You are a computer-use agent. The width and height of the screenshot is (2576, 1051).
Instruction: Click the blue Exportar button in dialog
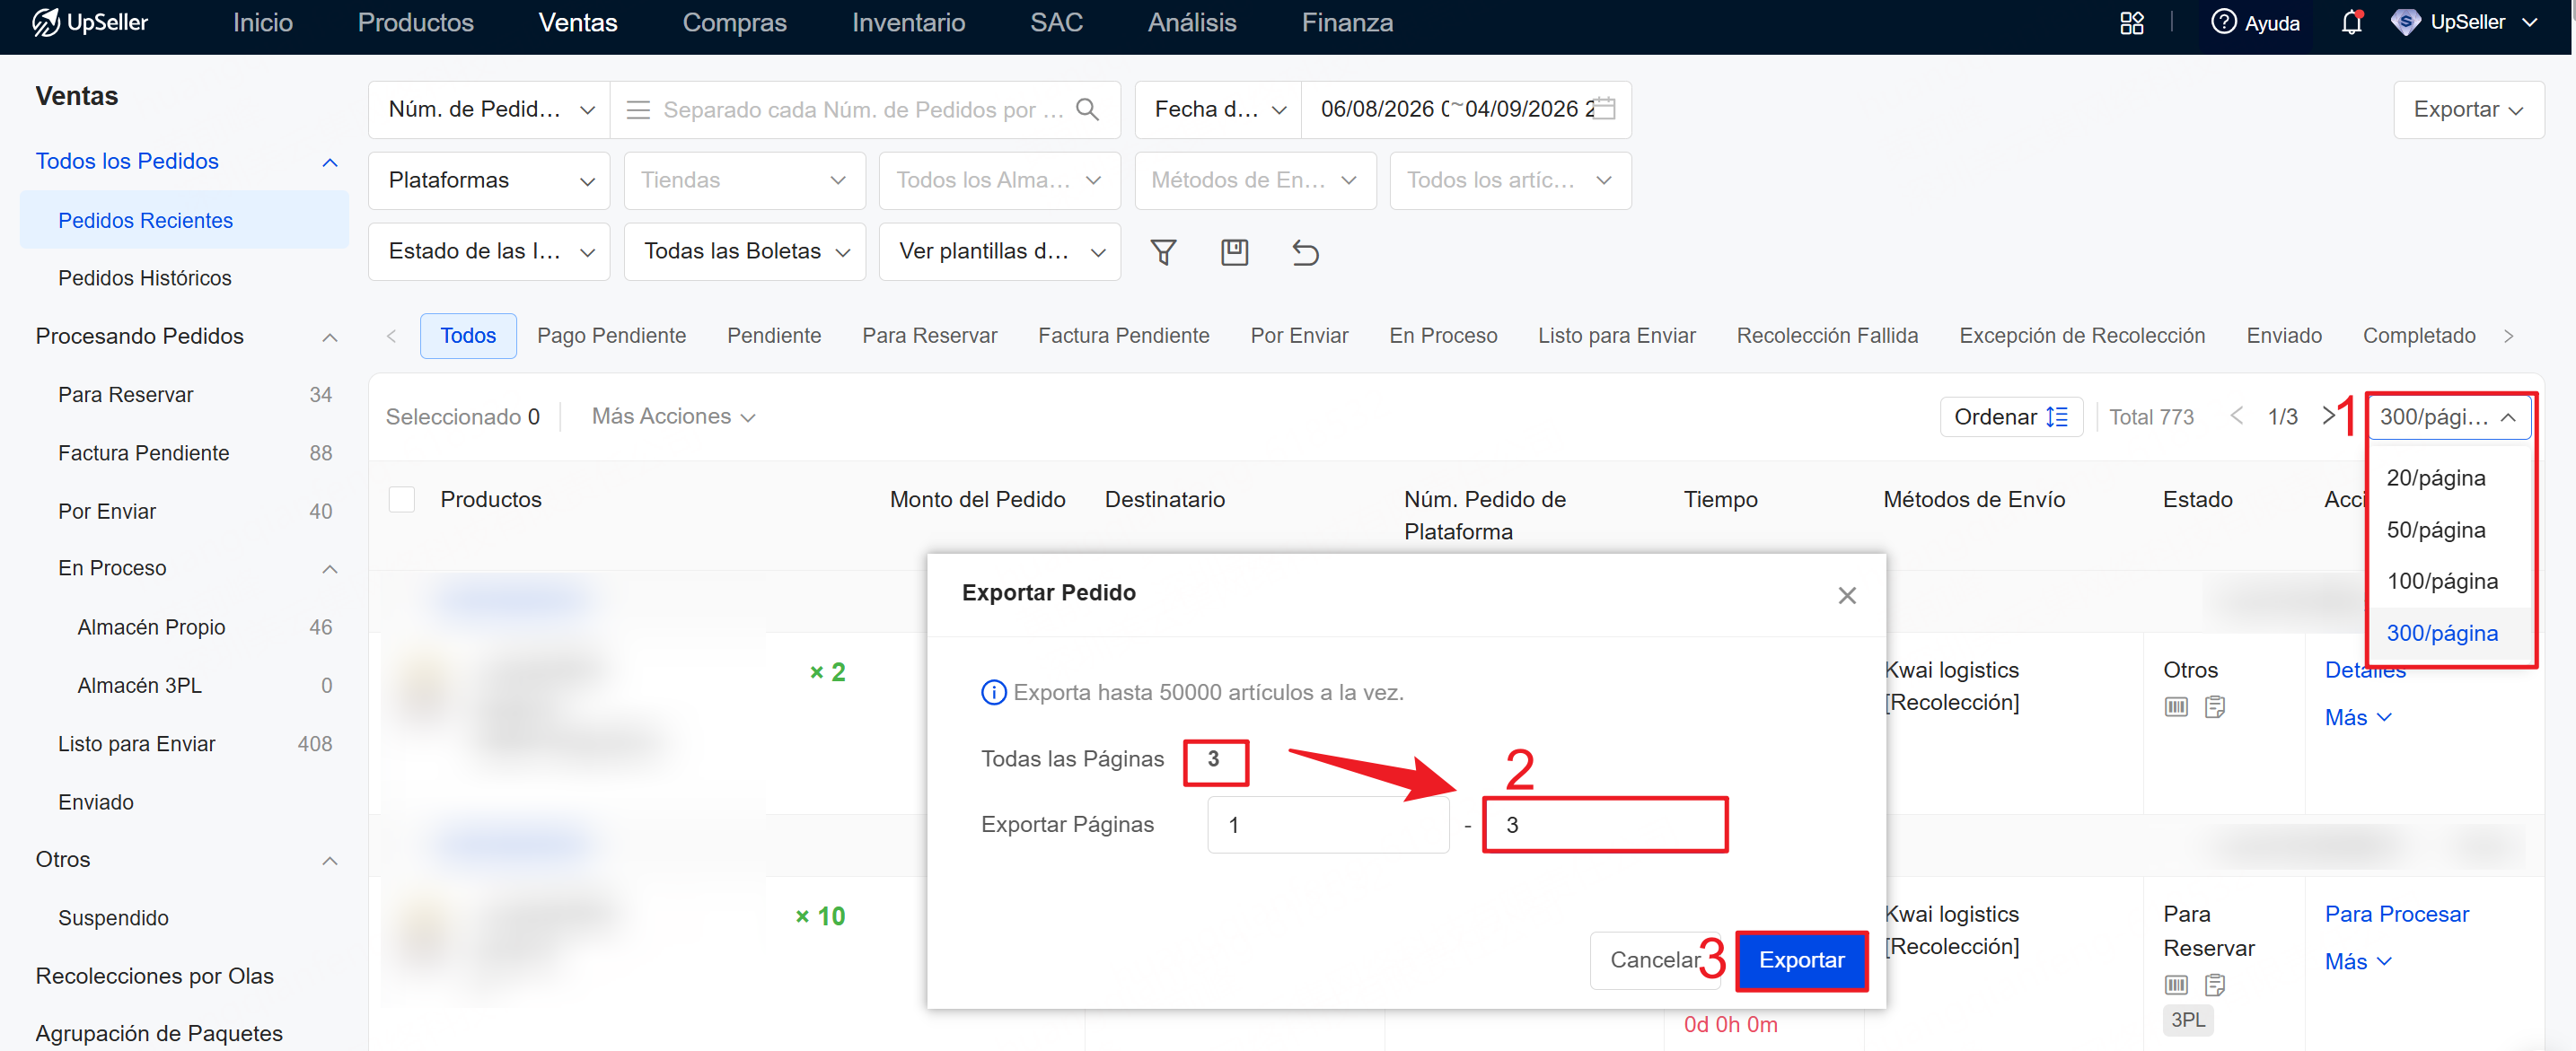click(1801, 960)
